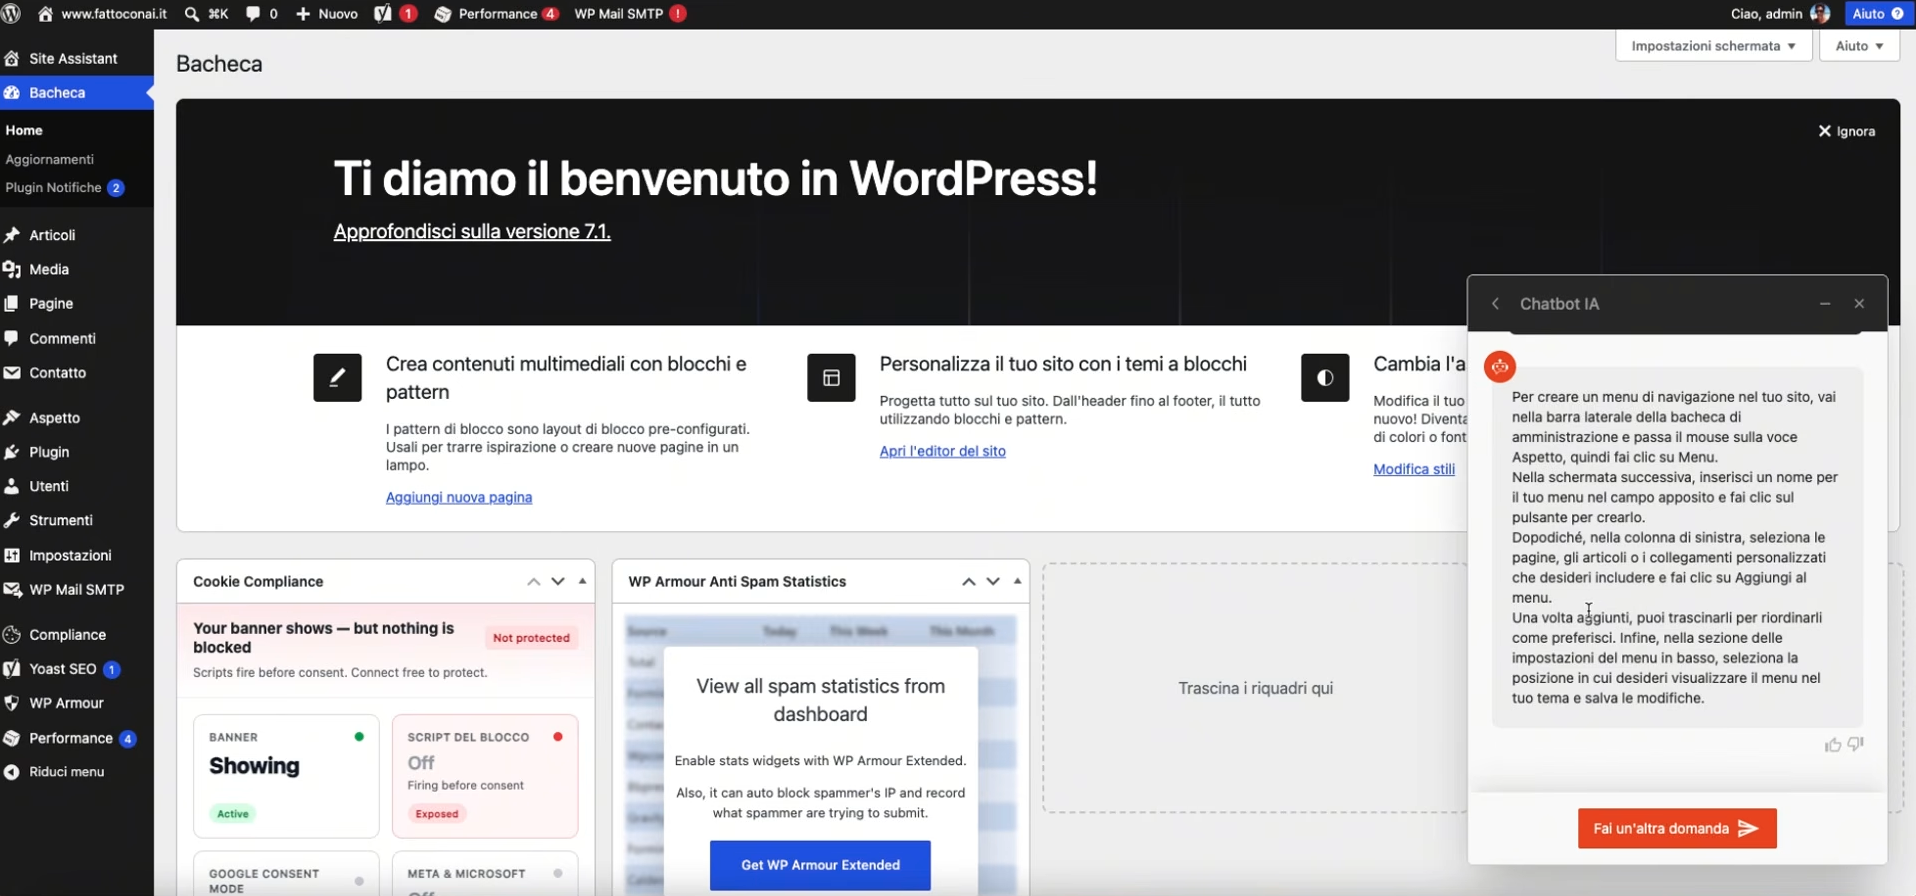
Task: Click the blue Aiuto button in admin bar
Action: (1878, 14)
